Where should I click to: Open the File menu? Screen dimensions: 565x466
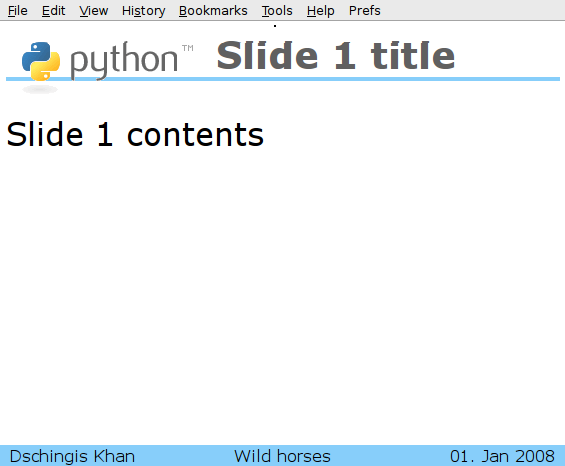coord(18,11)
